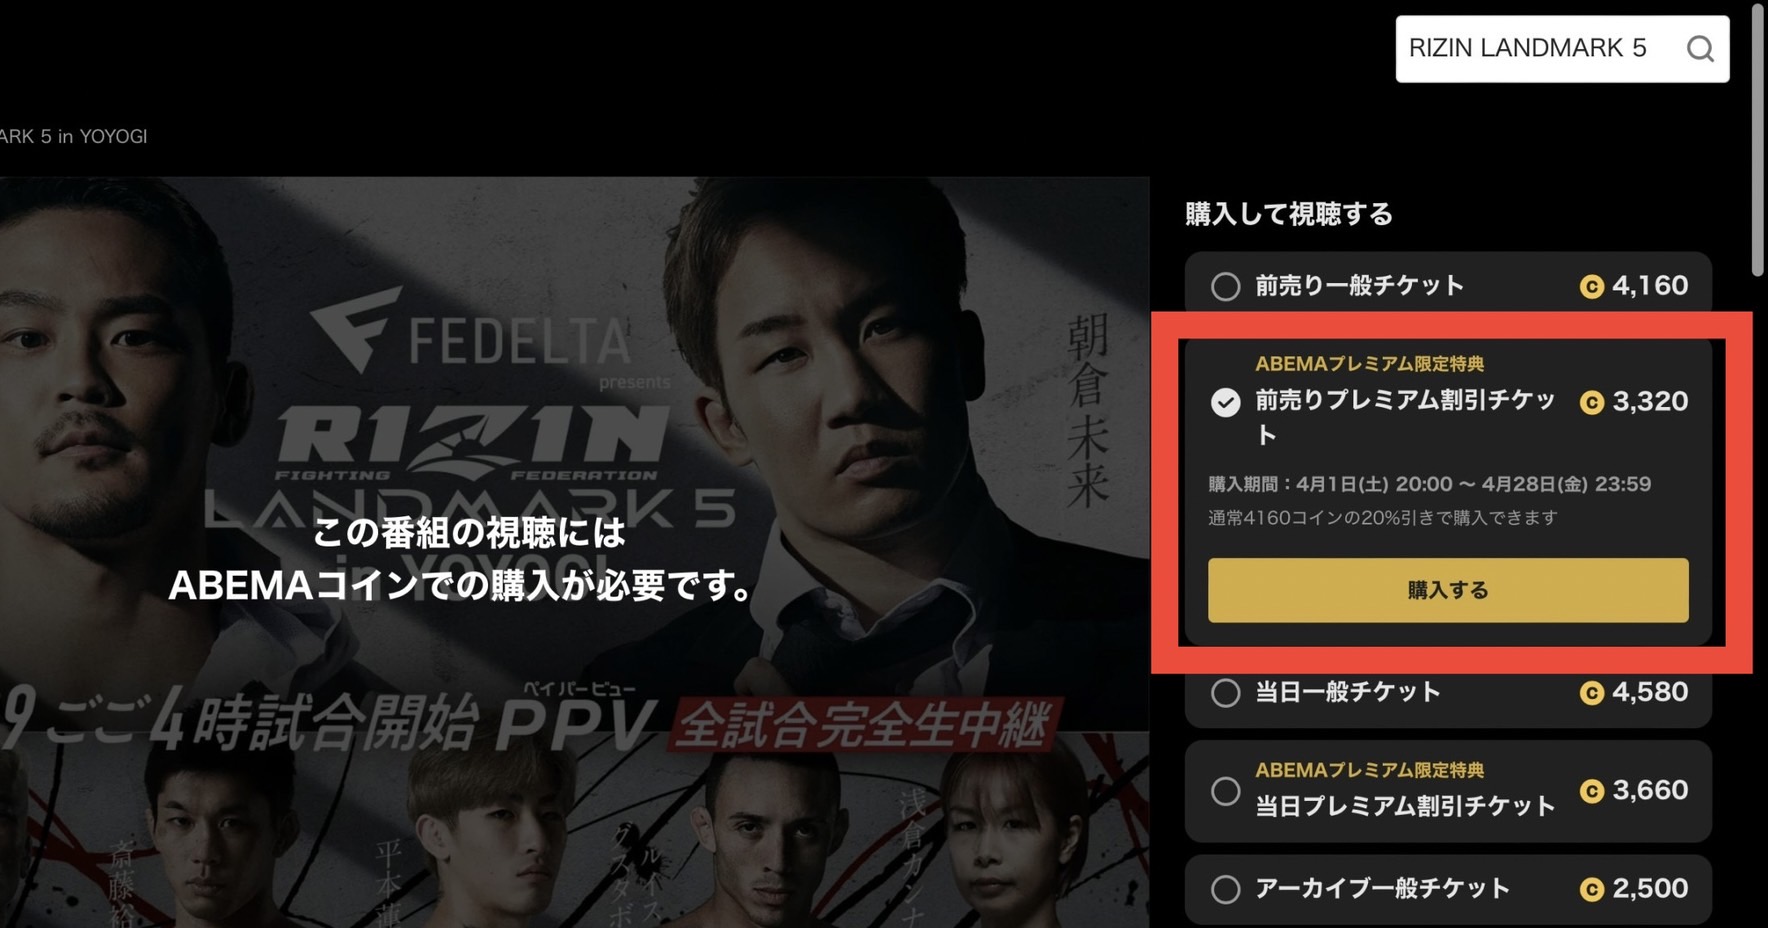Click the アーカイブ一般チケット label text

click(1382, 888)
